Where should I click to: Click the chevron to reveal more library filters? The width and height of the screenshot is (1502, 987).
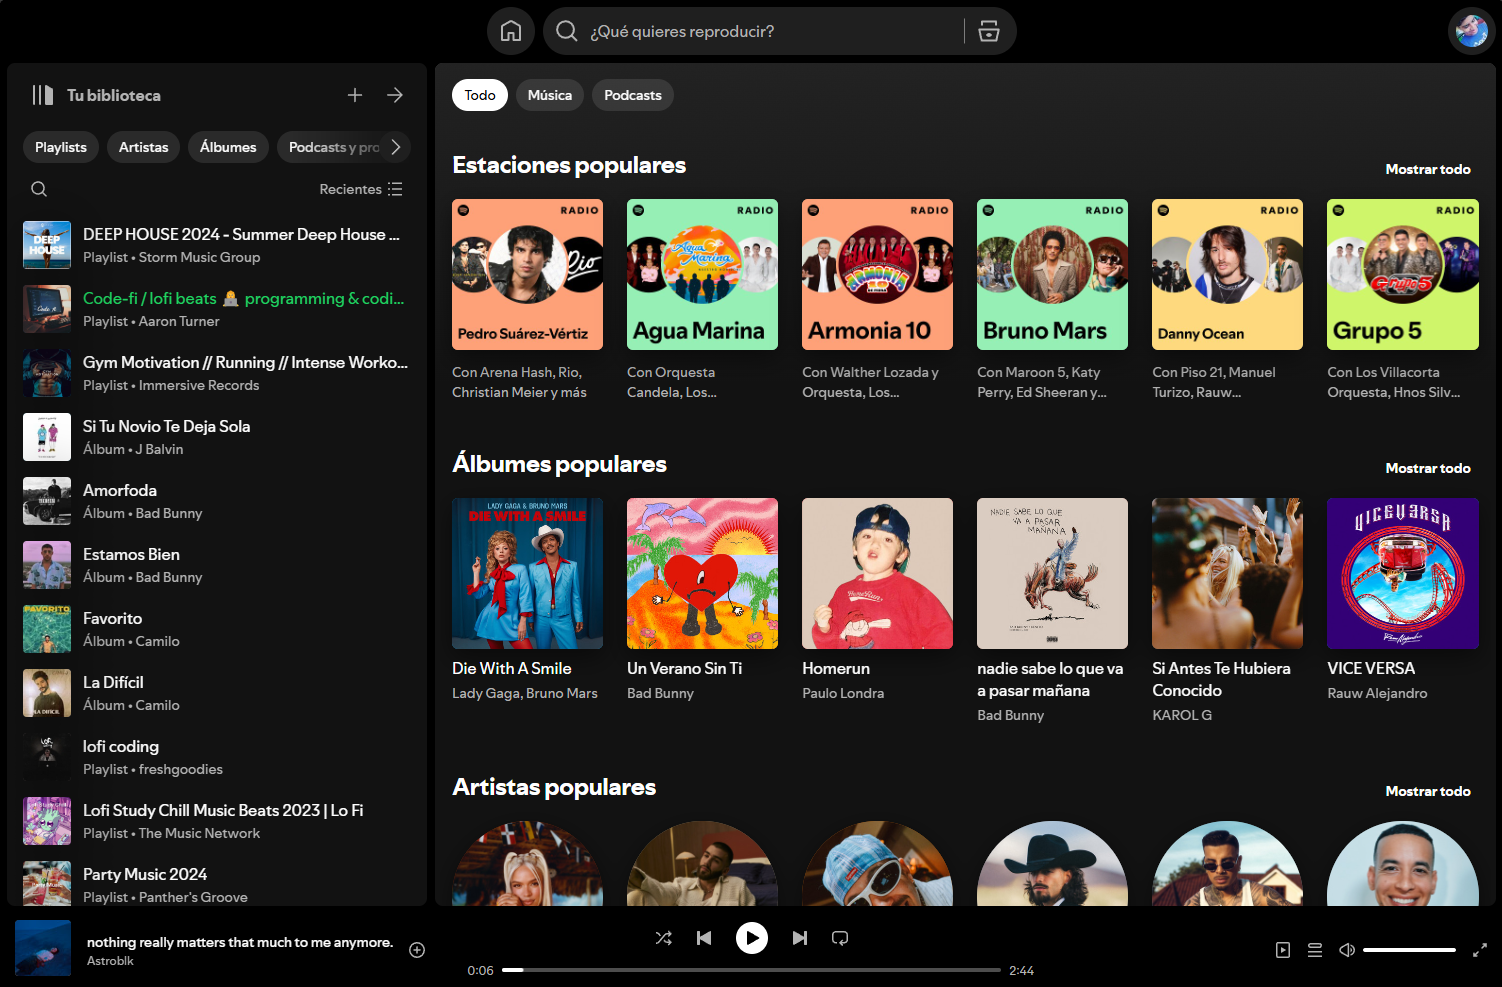pos(398,147)
